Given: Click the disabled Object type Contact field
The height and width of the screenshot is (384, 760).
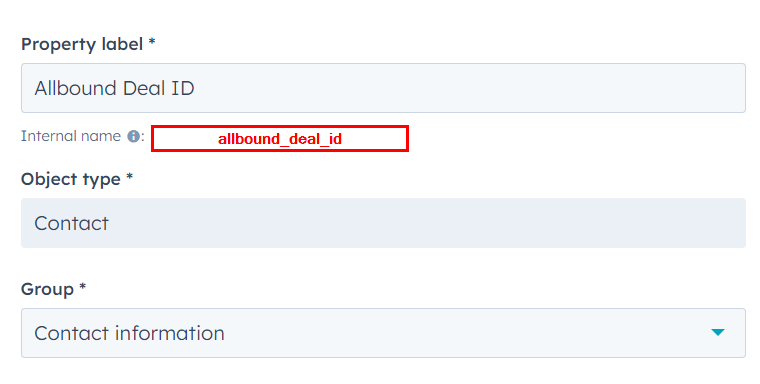Looking at the screenshot, I should pos(383,223).
